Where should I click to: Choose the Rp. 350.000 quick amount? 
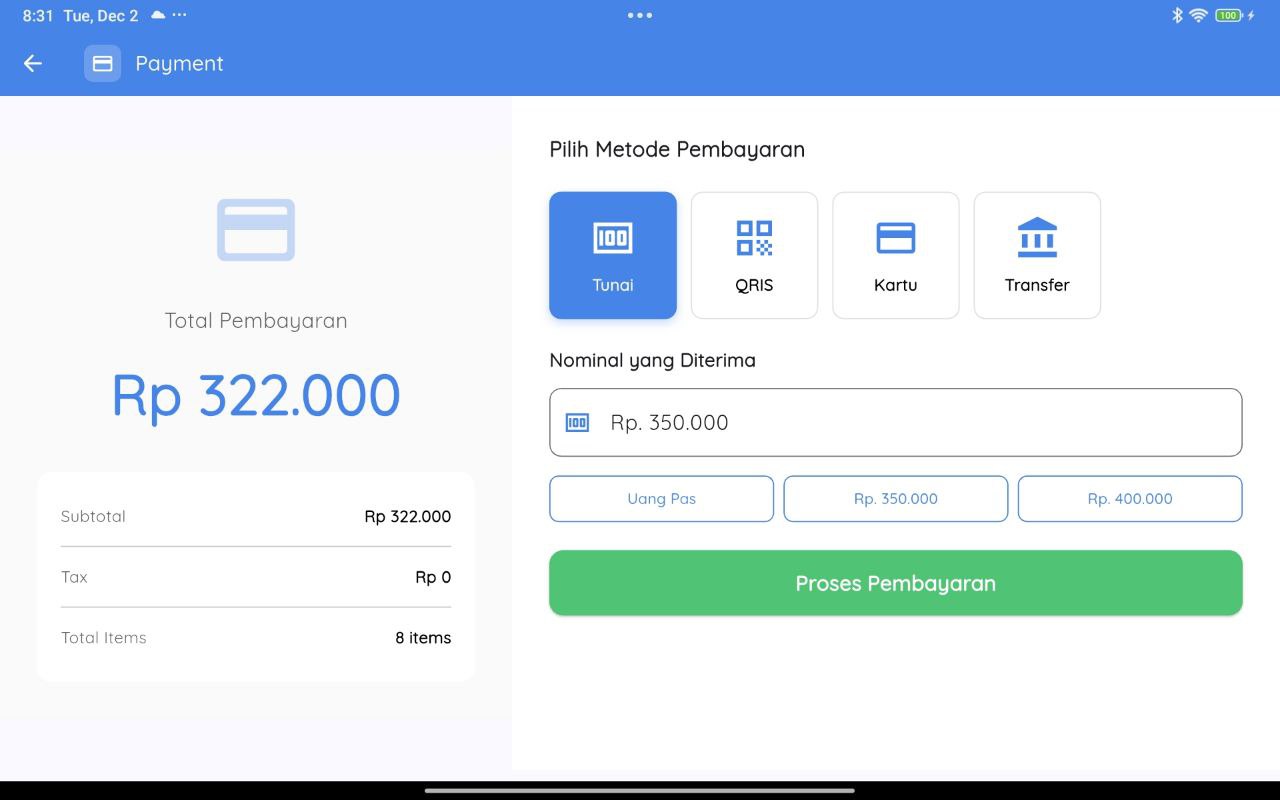(895, 498)
